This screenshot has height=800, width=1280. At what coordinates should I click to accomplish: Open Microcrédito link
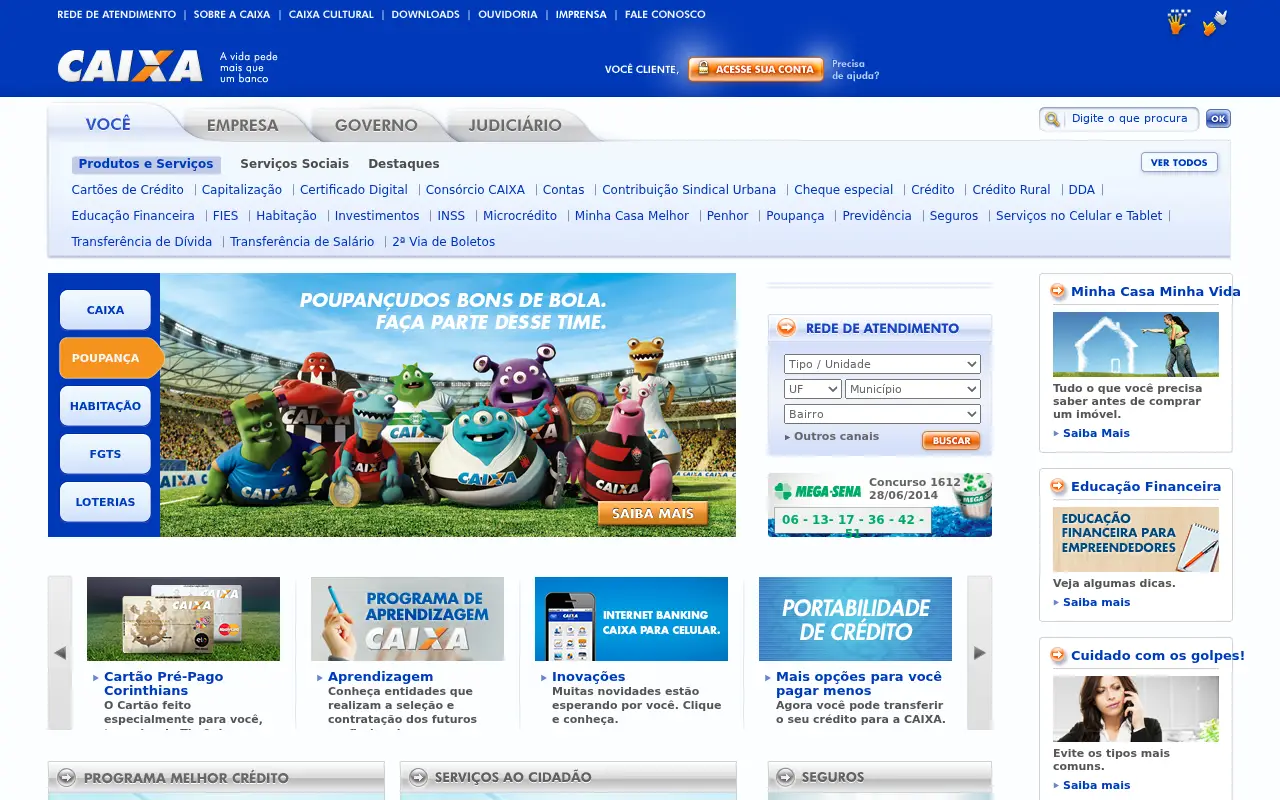[x=520, y=216]
